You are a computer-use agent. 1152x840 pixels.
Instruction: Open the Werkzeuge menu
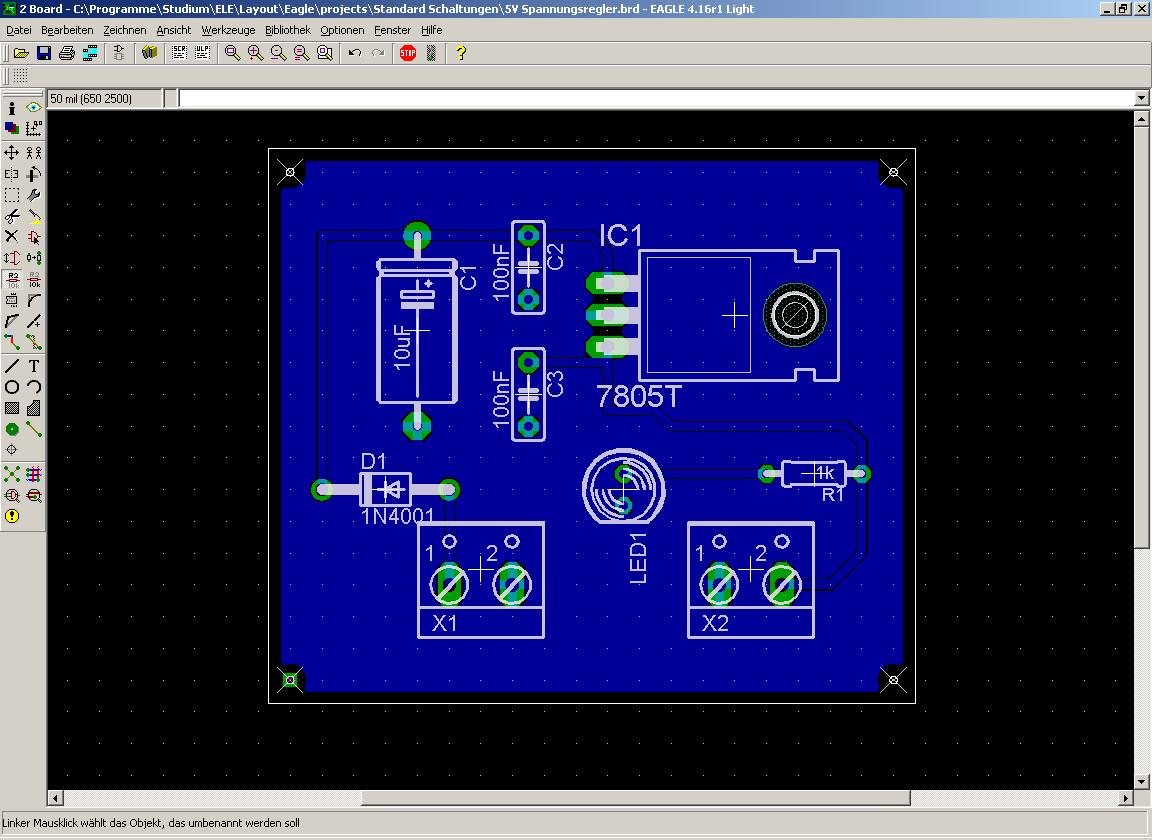(228, 30)
